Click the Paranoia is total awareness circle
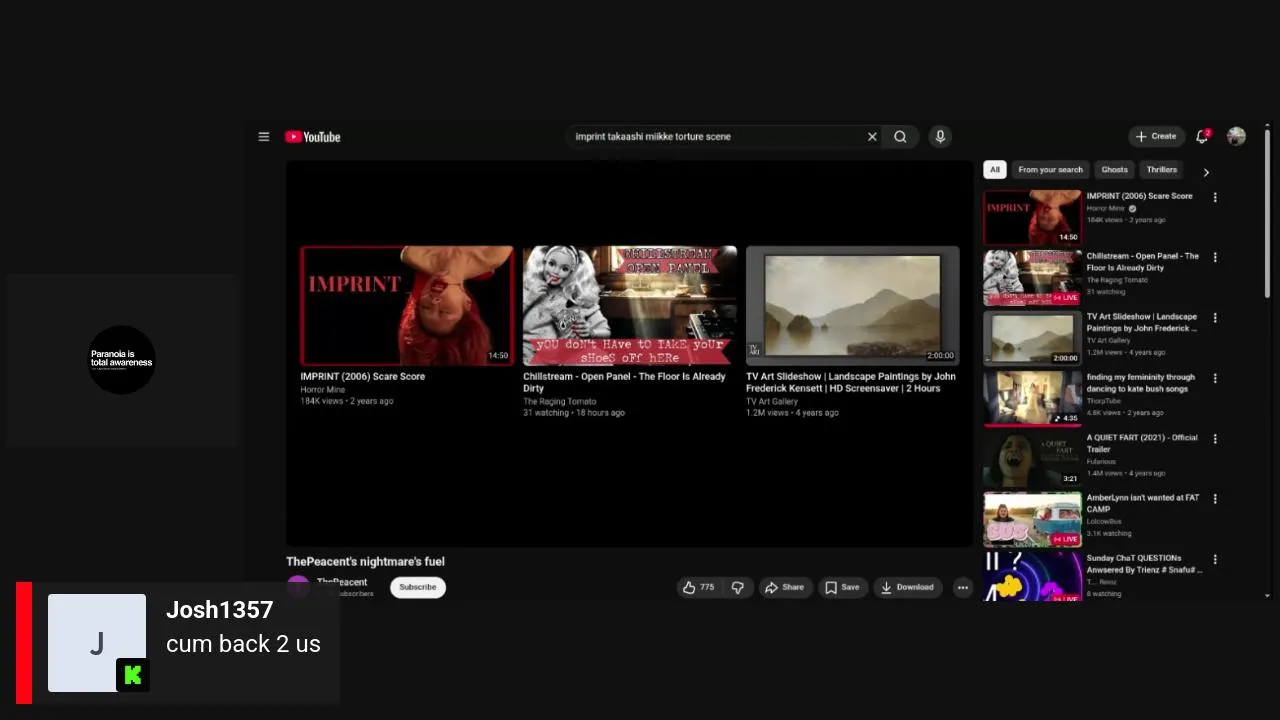Image resolution: width=1280 pixels, height=720 pixels. 122,360
